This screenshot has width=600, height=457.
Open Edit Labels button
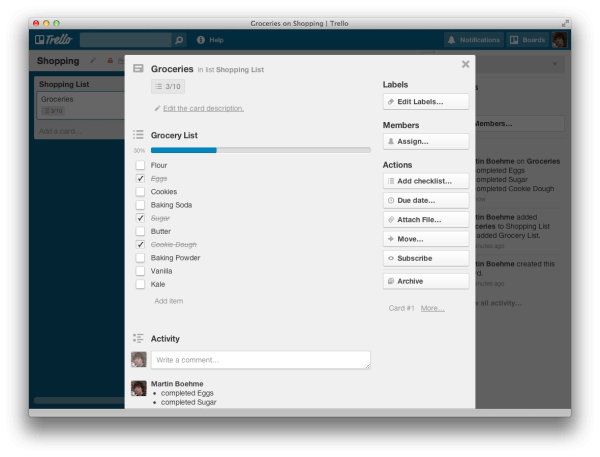pos(426,101)
